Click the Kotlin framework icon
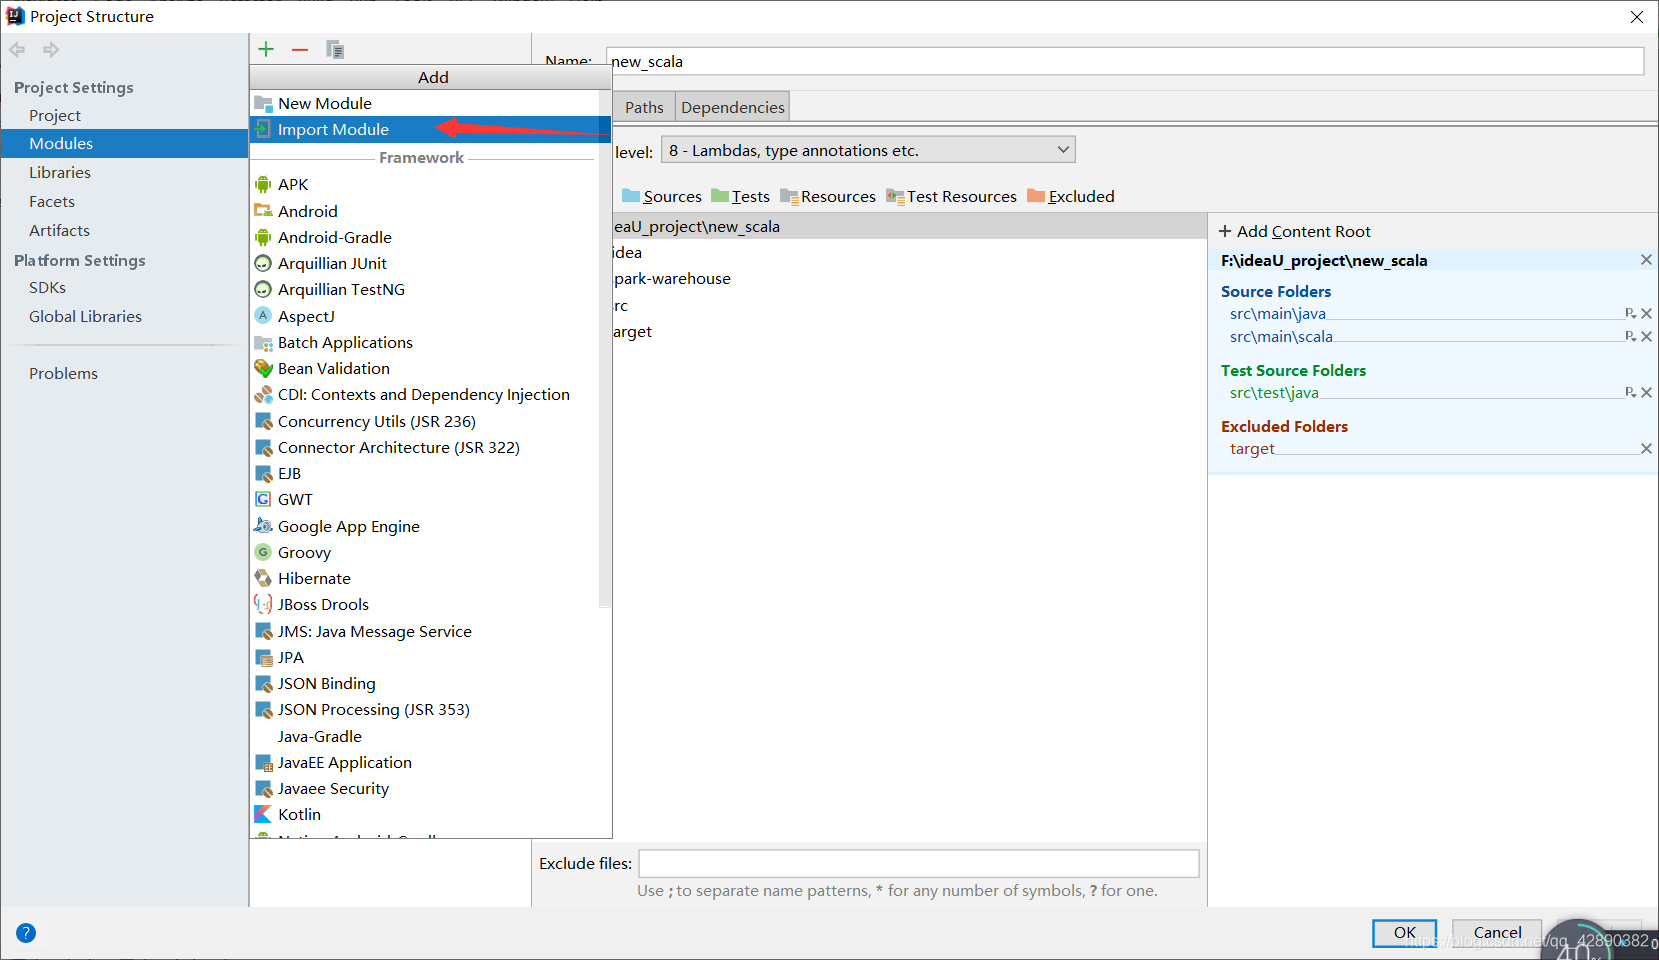Viewport: 1659px width, 960px height. click(x=263, y=814)
